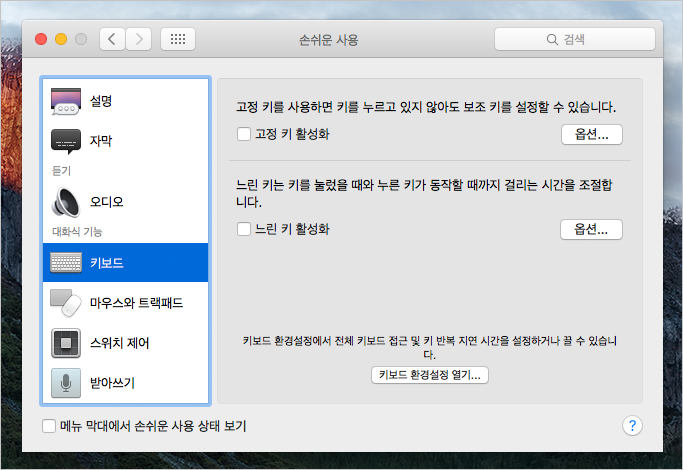
Task: Click the 키보드 keyboard icon in sidebar
Action: tap(66, 263)
